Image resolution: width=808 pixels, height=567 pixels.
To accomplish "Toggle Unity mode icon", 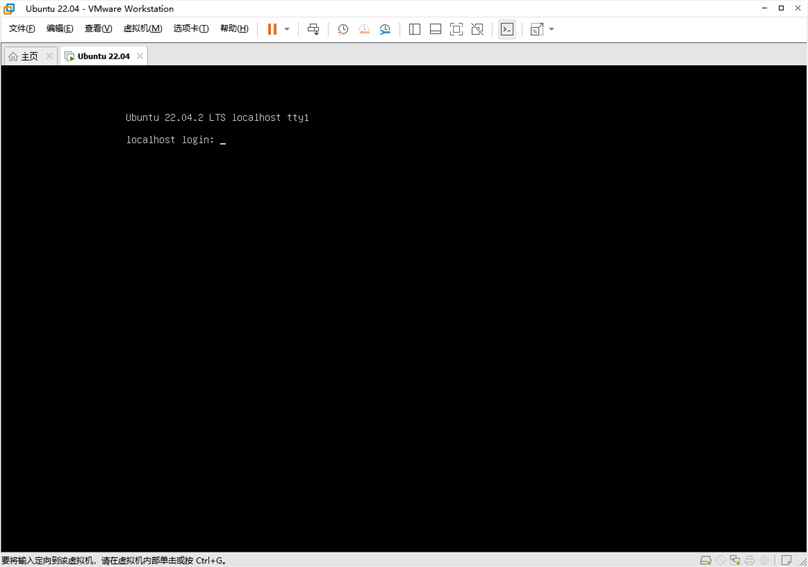I will [477, 29].
